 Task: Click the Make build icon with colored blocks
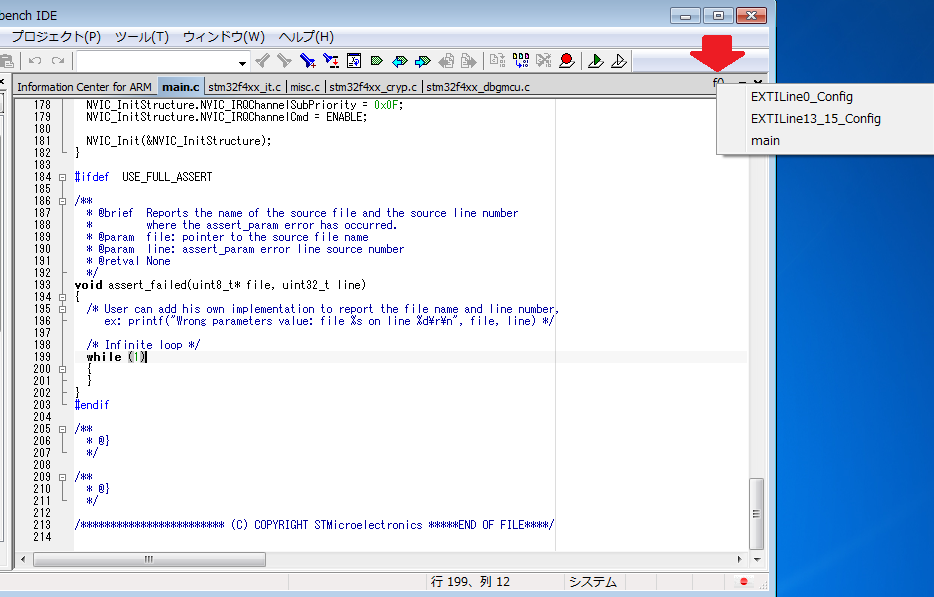pos(521,61)
